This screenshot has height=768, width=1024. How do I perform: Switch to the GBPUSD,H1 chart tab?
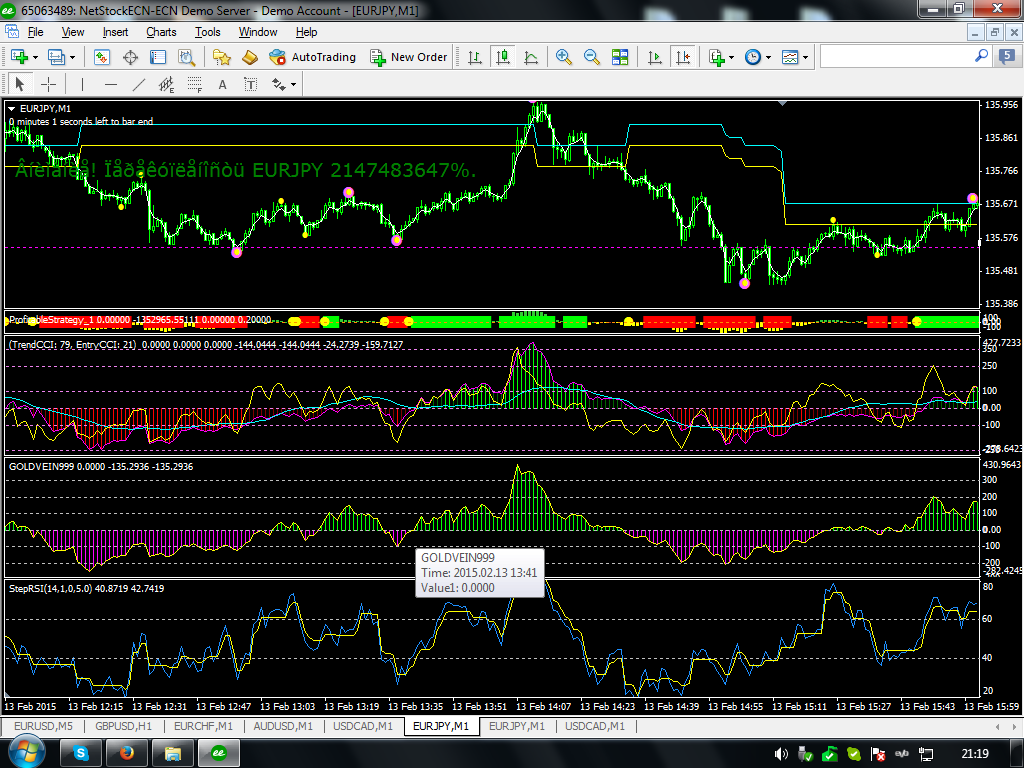[x=125, y=726]
